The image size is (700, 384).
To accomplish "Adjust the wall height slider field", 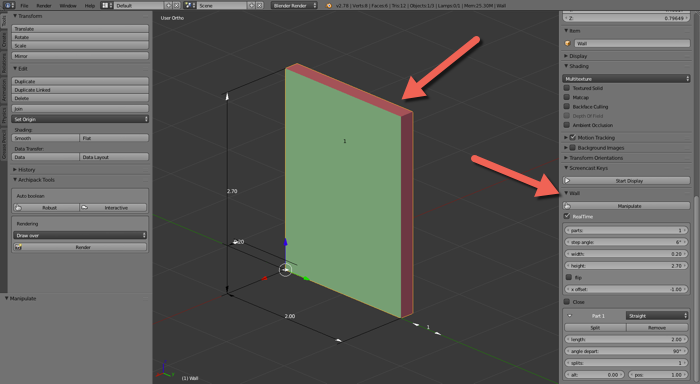I will point(627,266).
